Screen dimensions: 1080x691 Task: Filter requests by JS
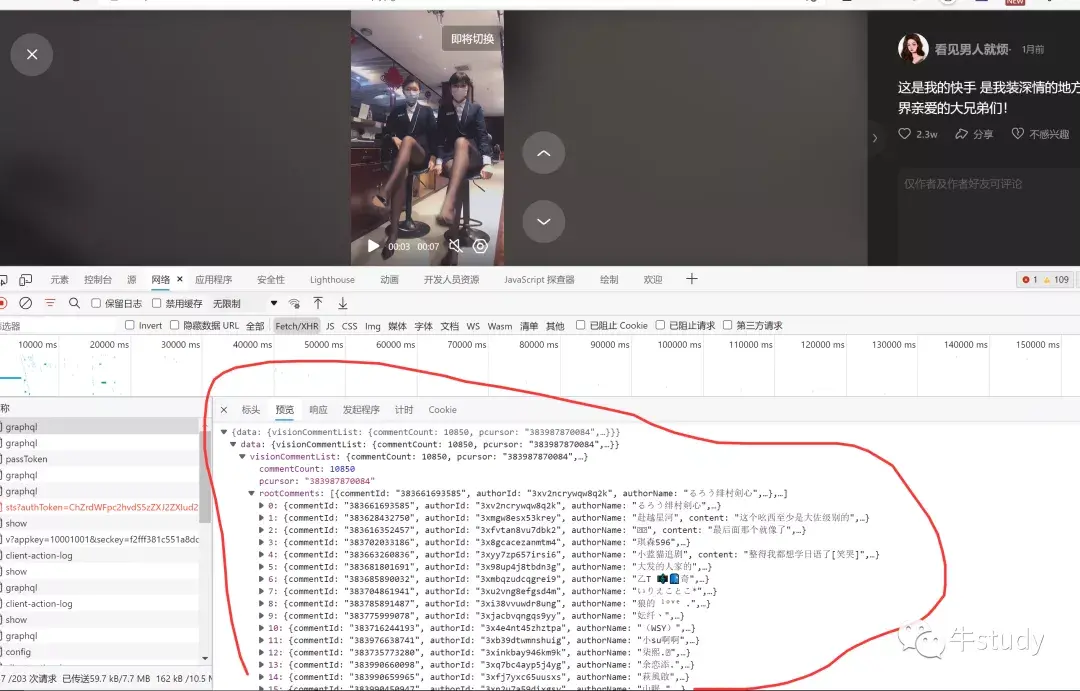click(330, 326)
